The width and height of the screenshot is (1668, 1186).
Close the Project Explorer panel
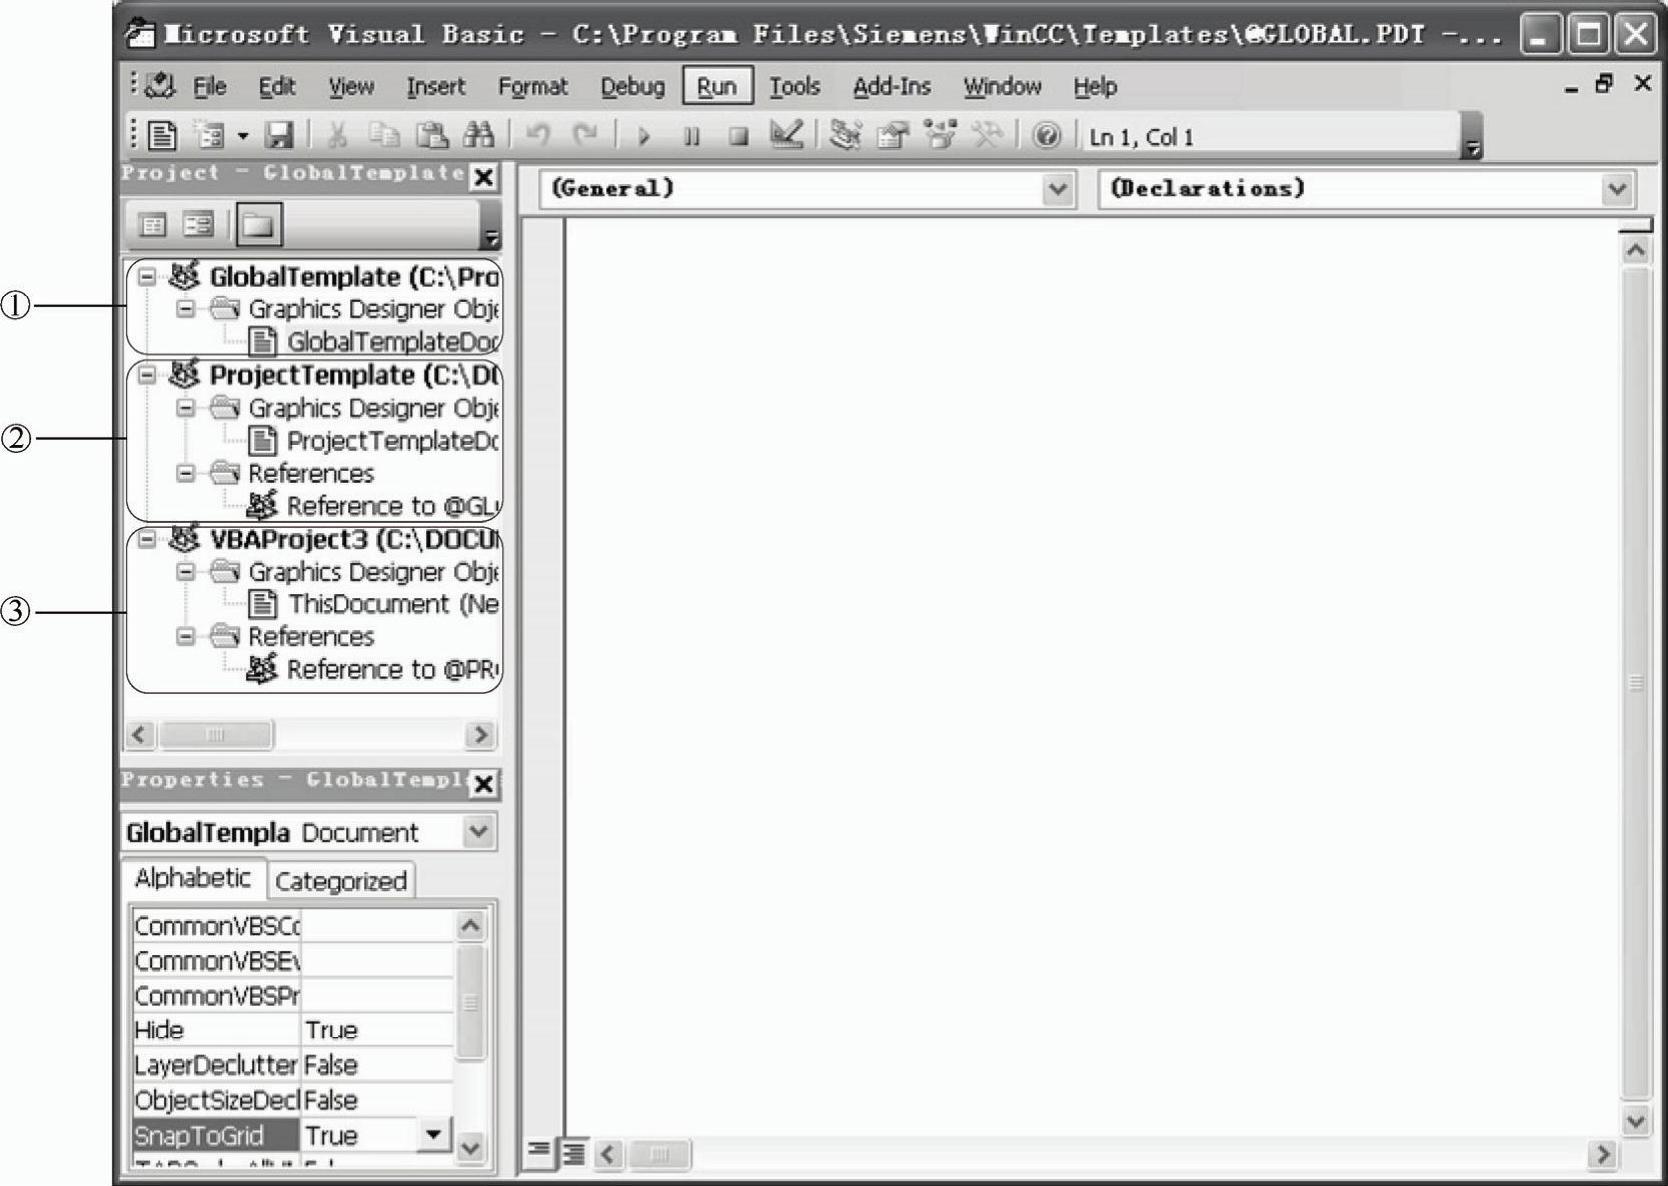click(x=484, y=177)
